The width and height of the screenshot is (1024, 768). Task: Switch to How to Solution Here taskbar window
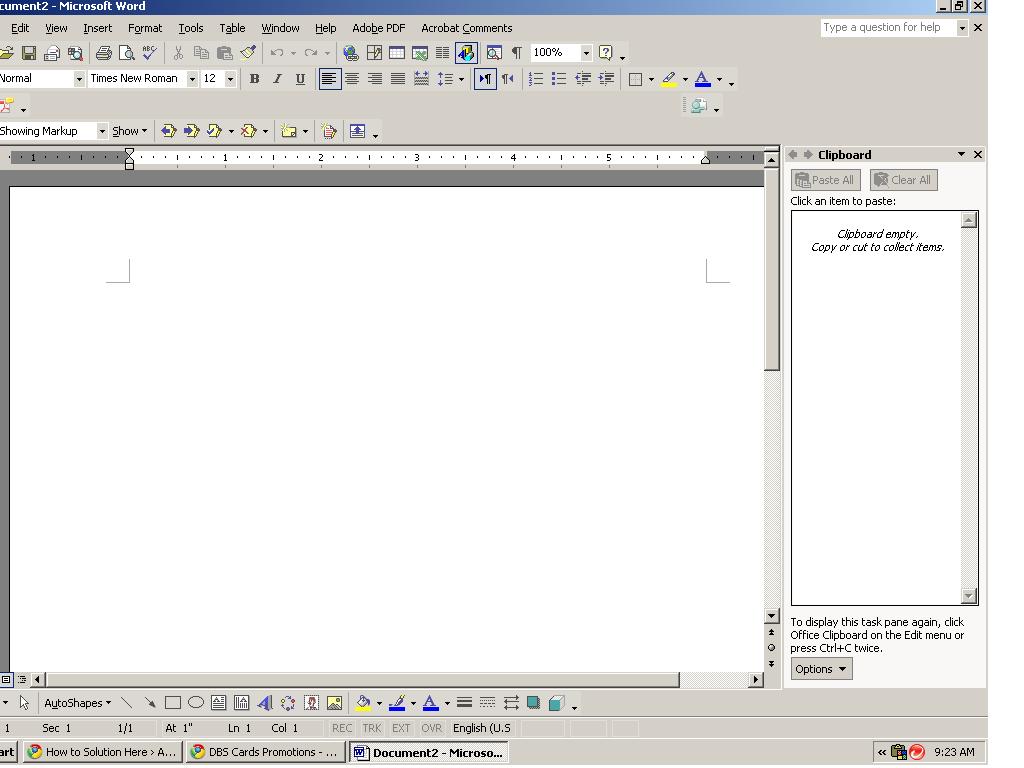point(102,752)
